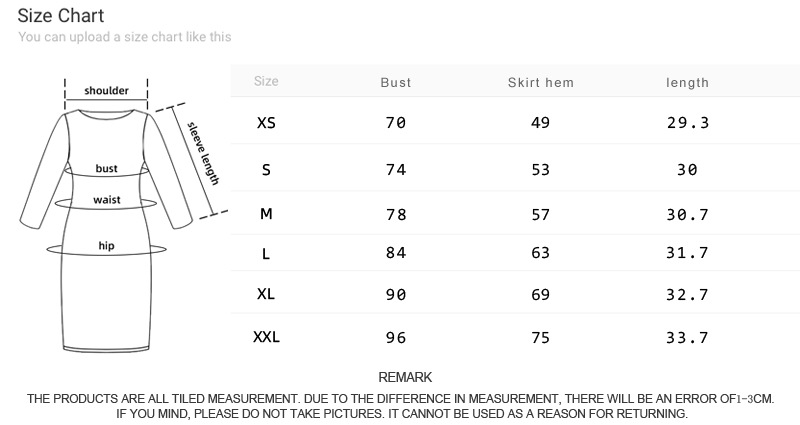Select the XS size row label
This screenshot has width=800, height=425.
[x=266, y=123]
